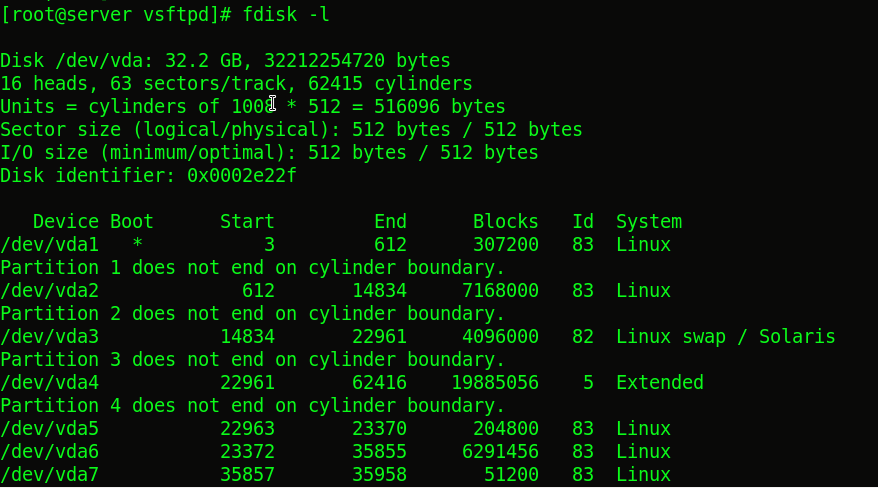
Task: Click the "Linux swap / Solaris" system label
Action: coord(725,337)
